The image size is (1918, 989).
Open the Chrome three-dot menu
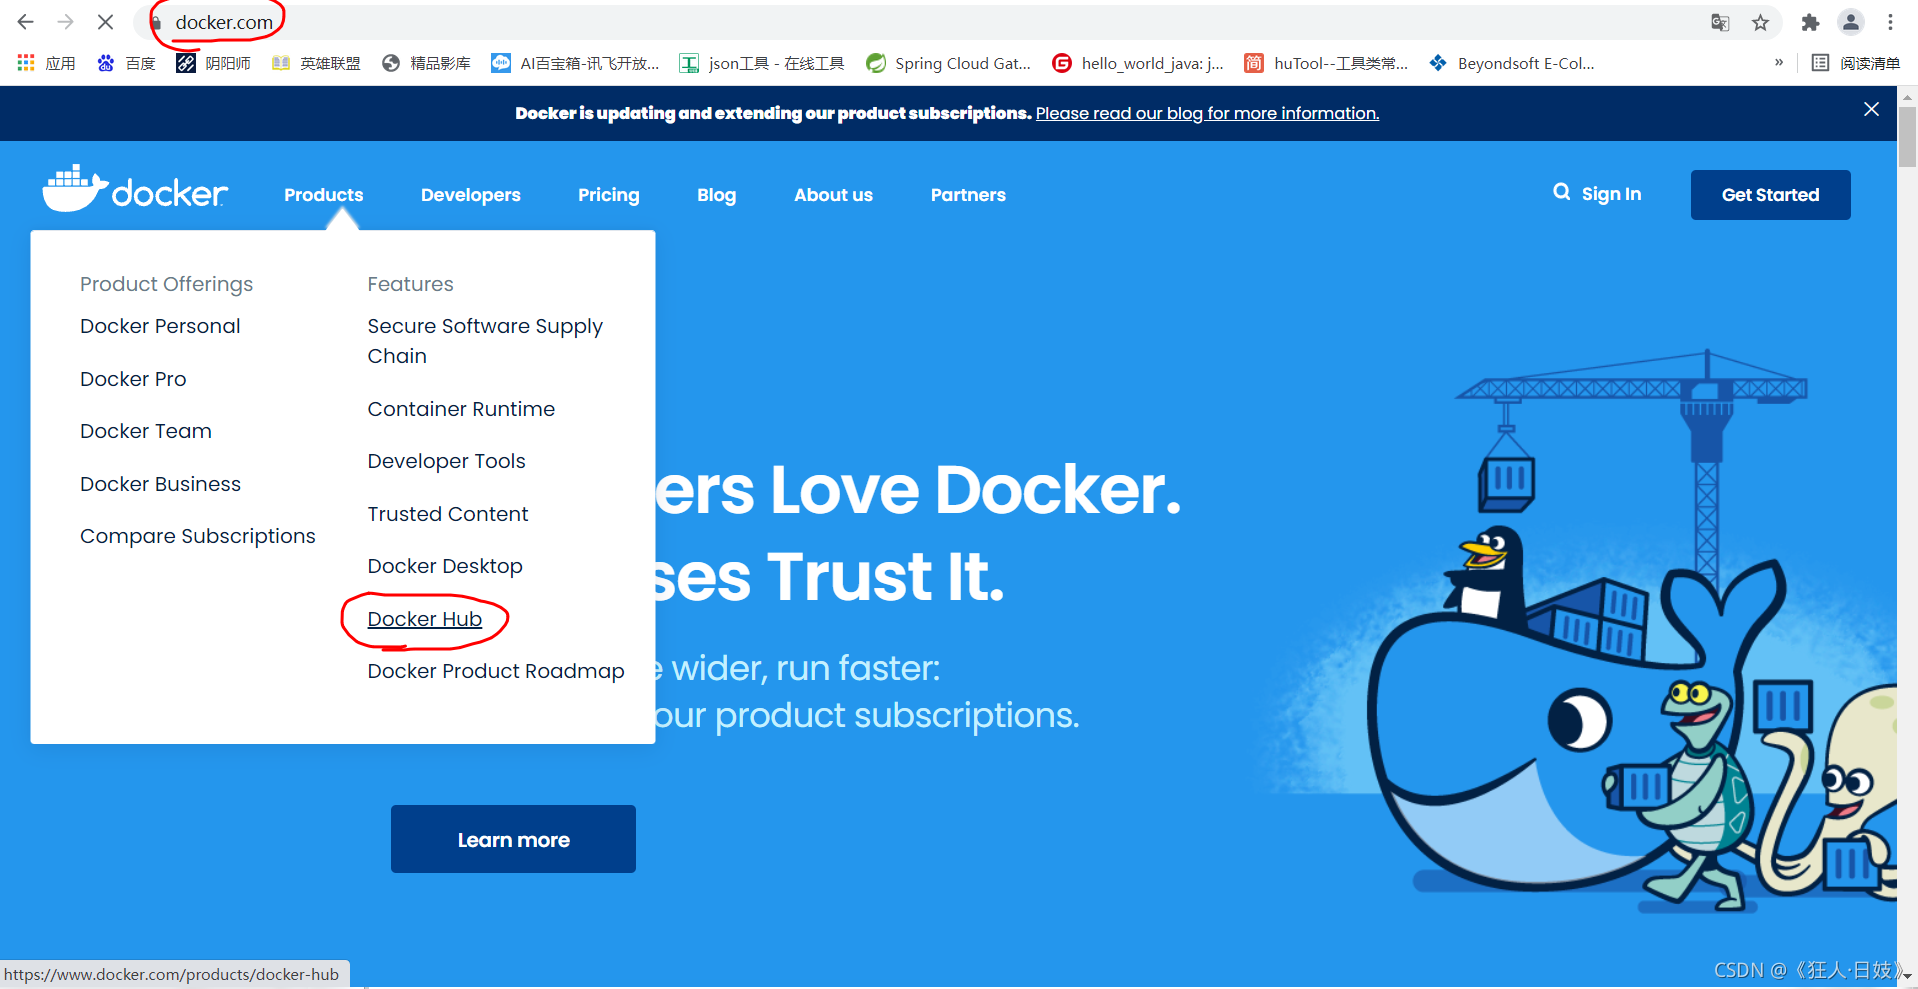tap(1890, 22)
